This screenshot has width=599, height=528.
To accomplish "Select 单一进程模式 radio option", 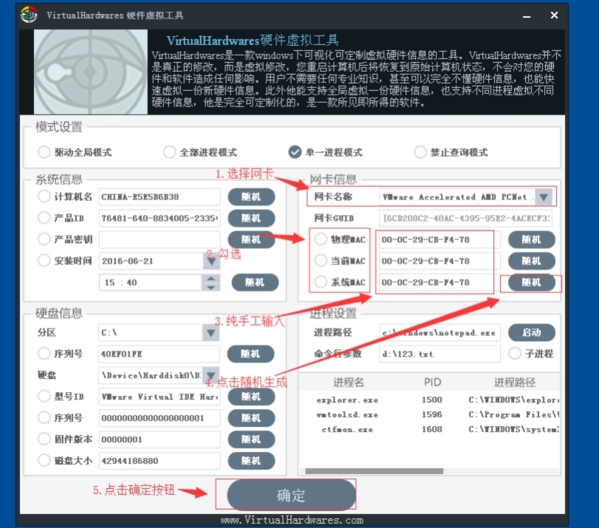I will point(295,152).
